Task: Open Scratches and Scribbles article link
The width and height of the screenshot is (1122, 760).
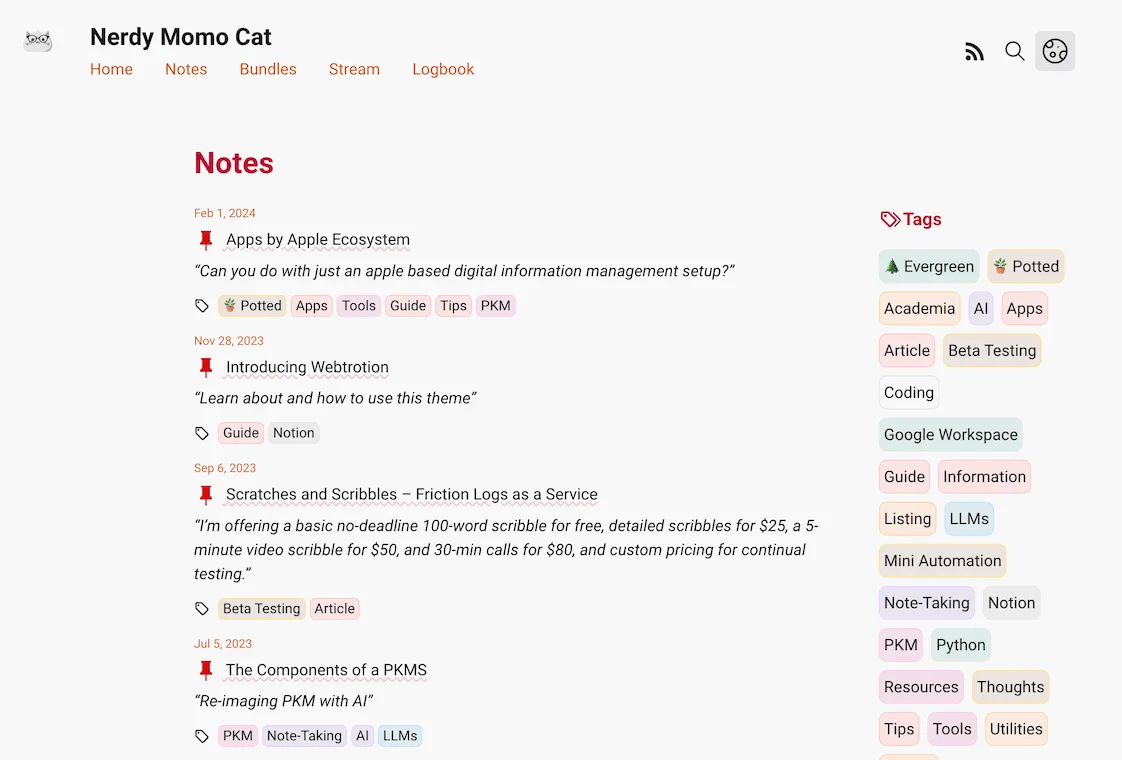Action: click(x=411, y=494)
